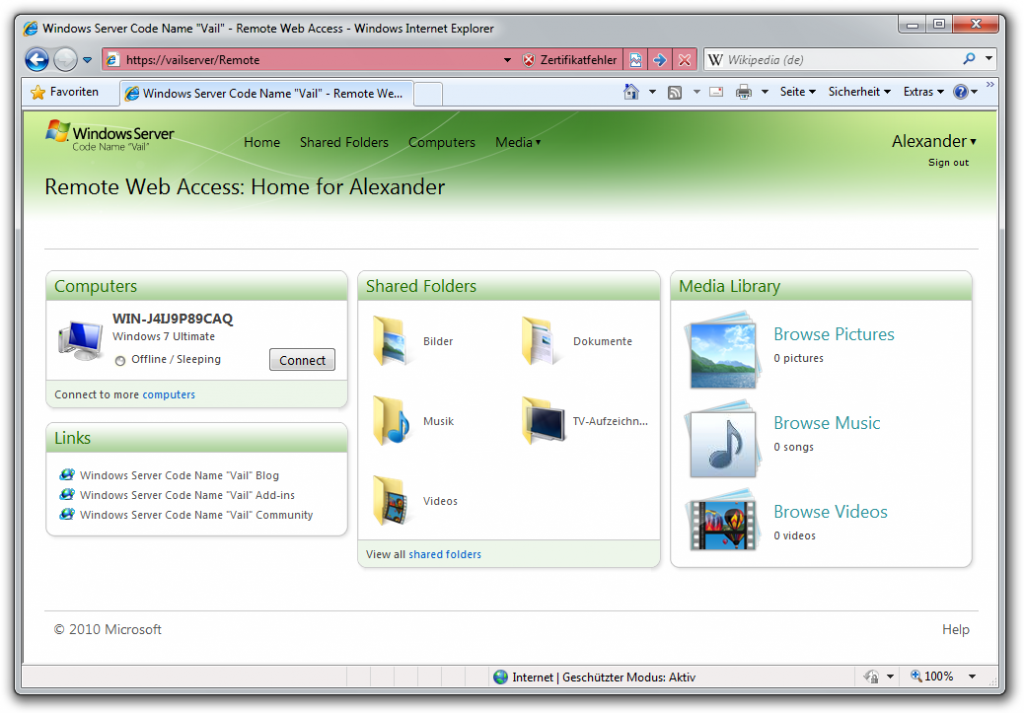Viewport: 1024px width, 713px height.
Task: Click the Browse Music link
Action: 827,423
